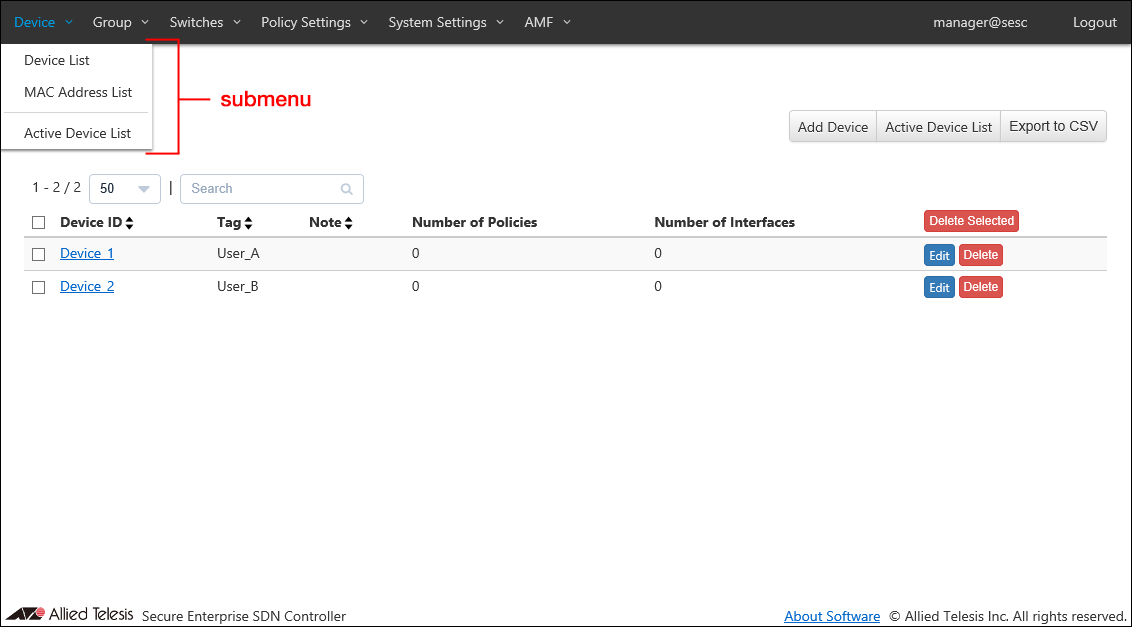The height and width of the screenshot is (627, 1132).
Task: Check the Device_2 row checkbox
Action: pyautogui.click(x=39, y=287)
